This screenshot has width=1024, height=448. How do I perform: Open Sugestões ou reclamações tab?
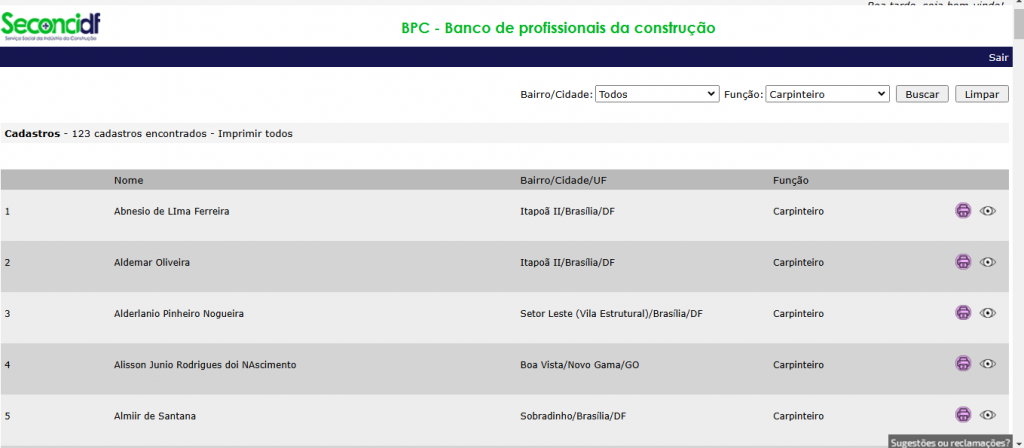[950, 442]
